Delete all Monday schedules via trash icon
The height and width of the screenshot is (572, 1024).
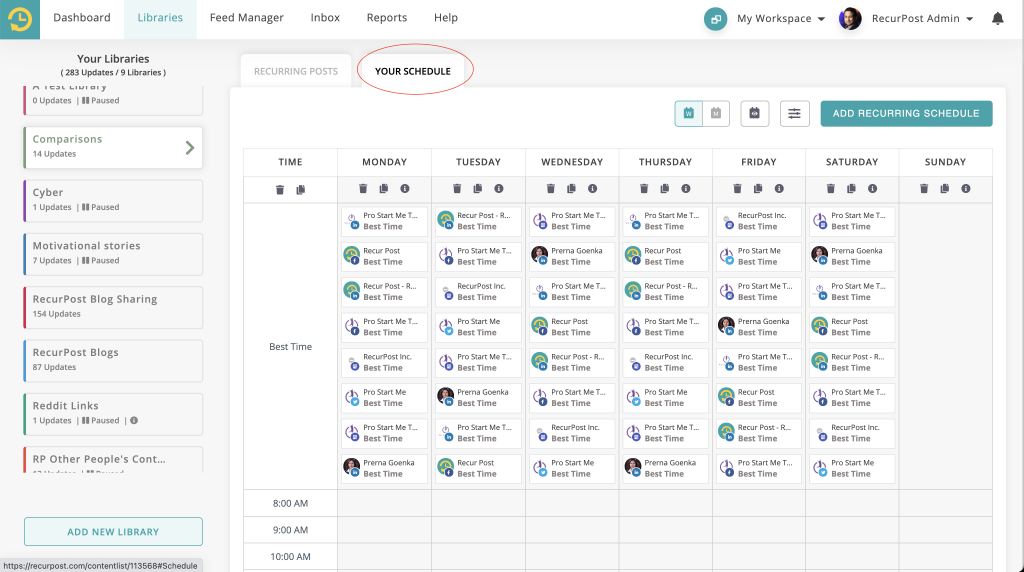coord(363,189)
